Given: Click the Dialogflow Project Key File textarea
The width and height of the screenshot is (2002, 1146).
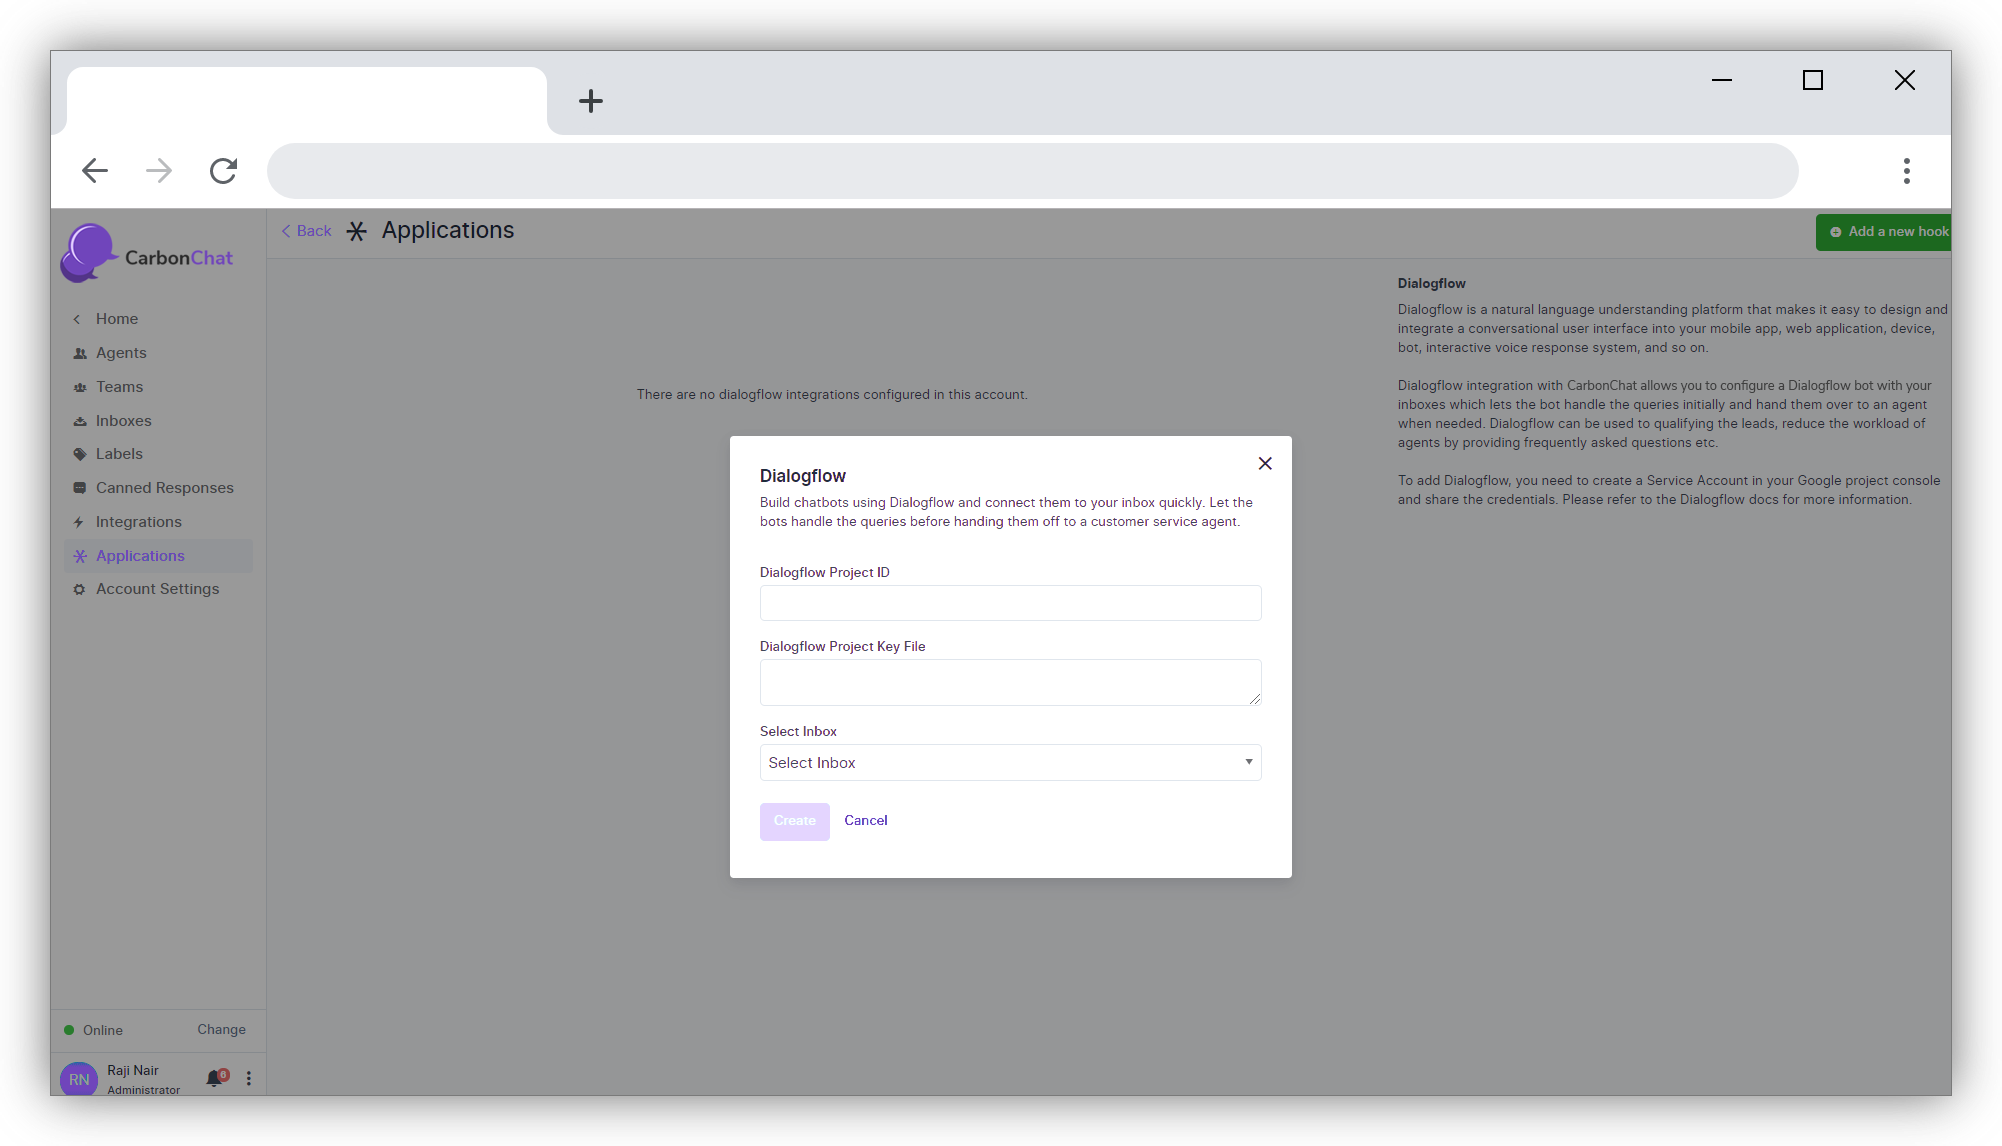Looking at the screenshot, I should click(x=1010, y=682).
